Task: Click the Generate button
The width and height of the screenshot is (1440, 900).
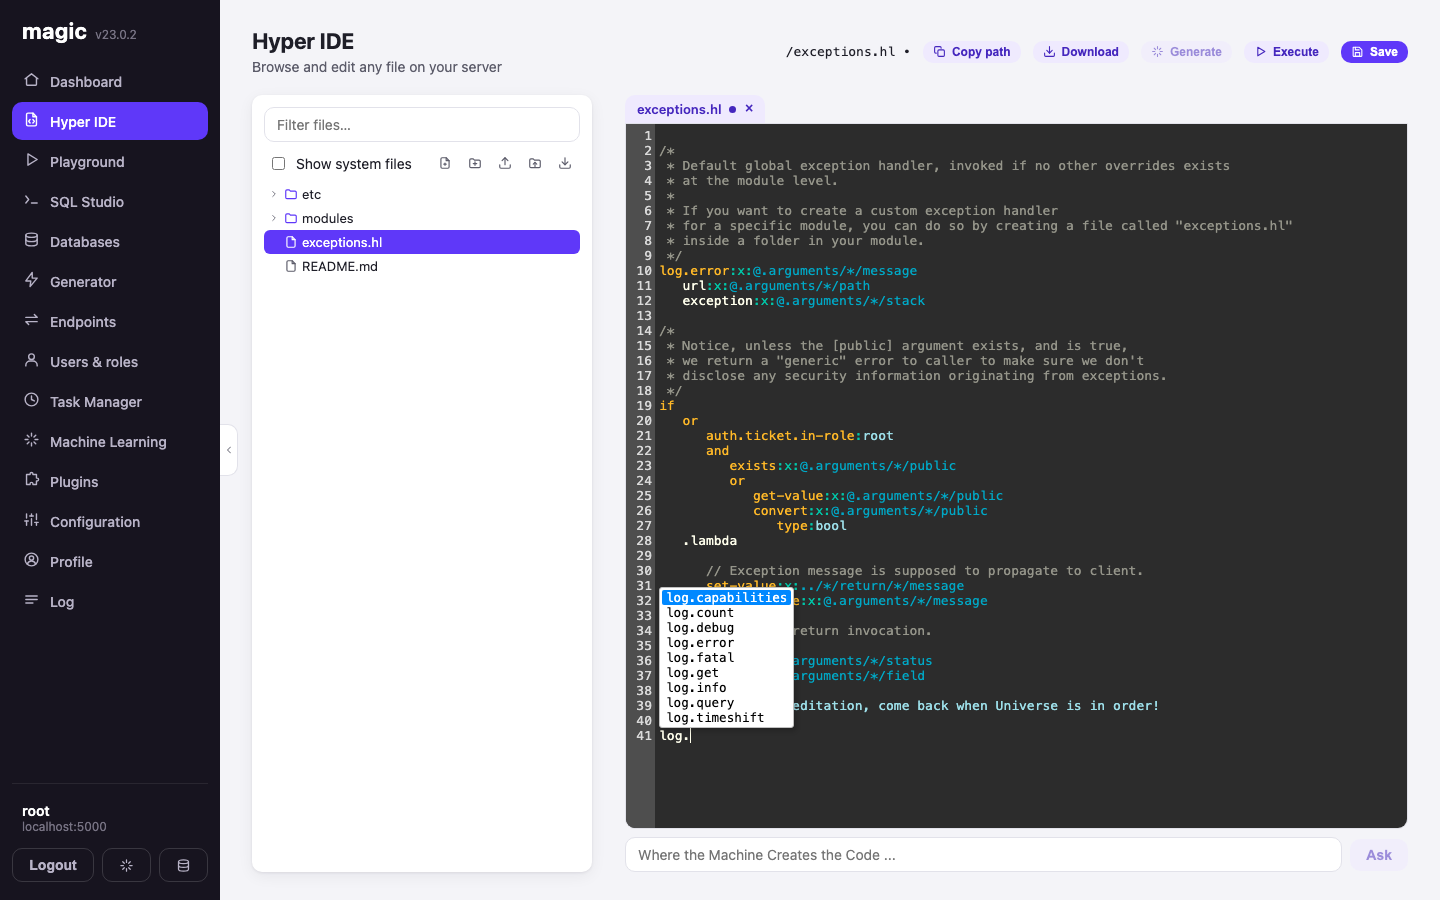Action: [1187, 52]
